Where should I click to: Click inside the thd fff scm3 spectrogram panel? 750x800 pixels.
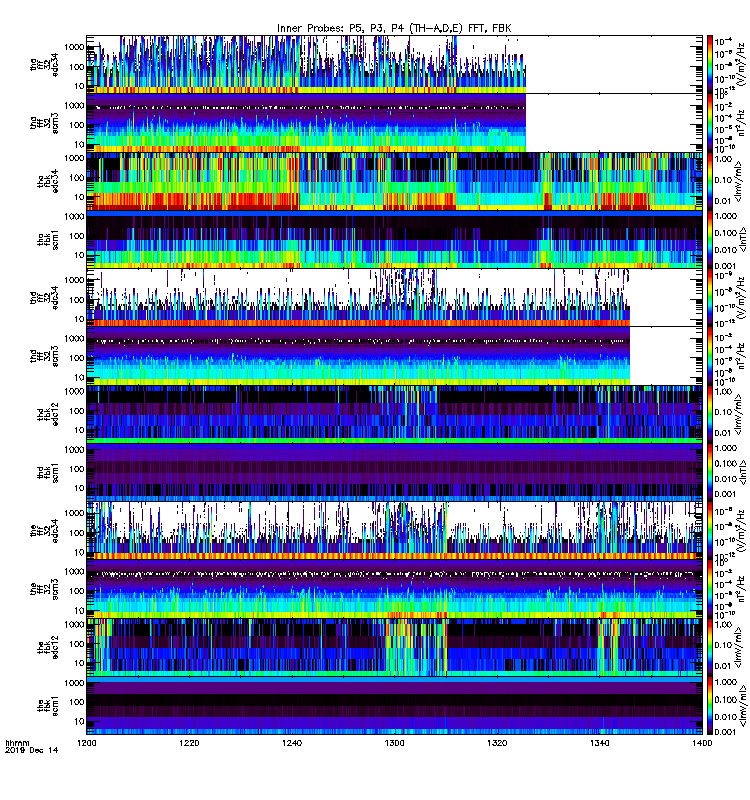[394, 356]
